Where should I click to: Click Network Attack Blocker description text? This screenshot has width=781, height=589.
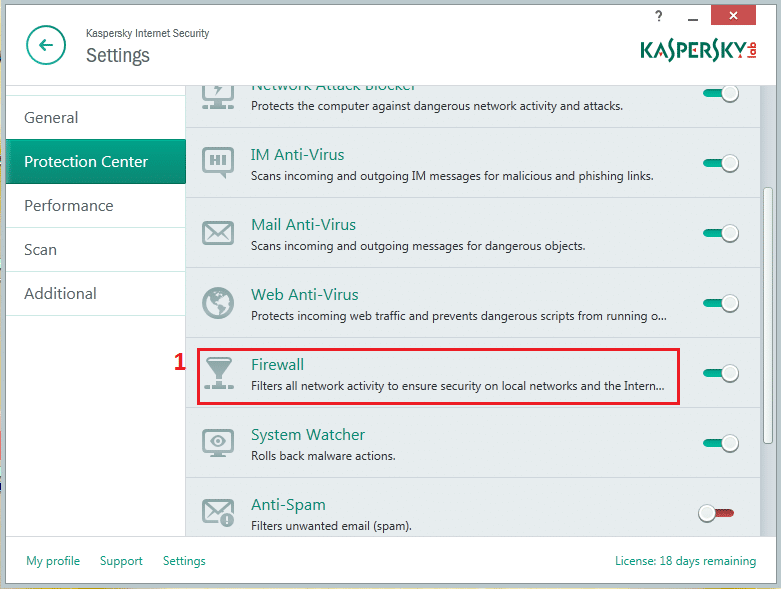pos(437,106)
